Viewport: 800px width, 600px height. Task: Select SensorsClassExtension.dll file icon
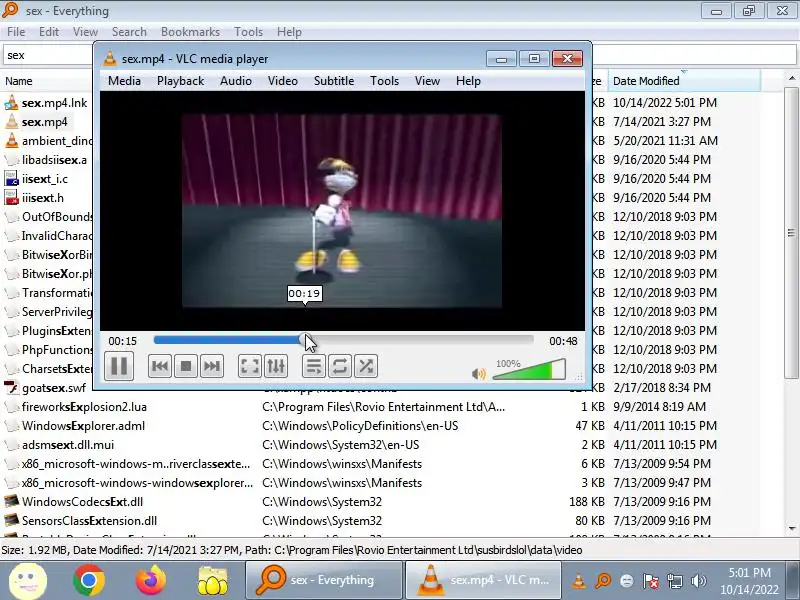coord(11,520)
